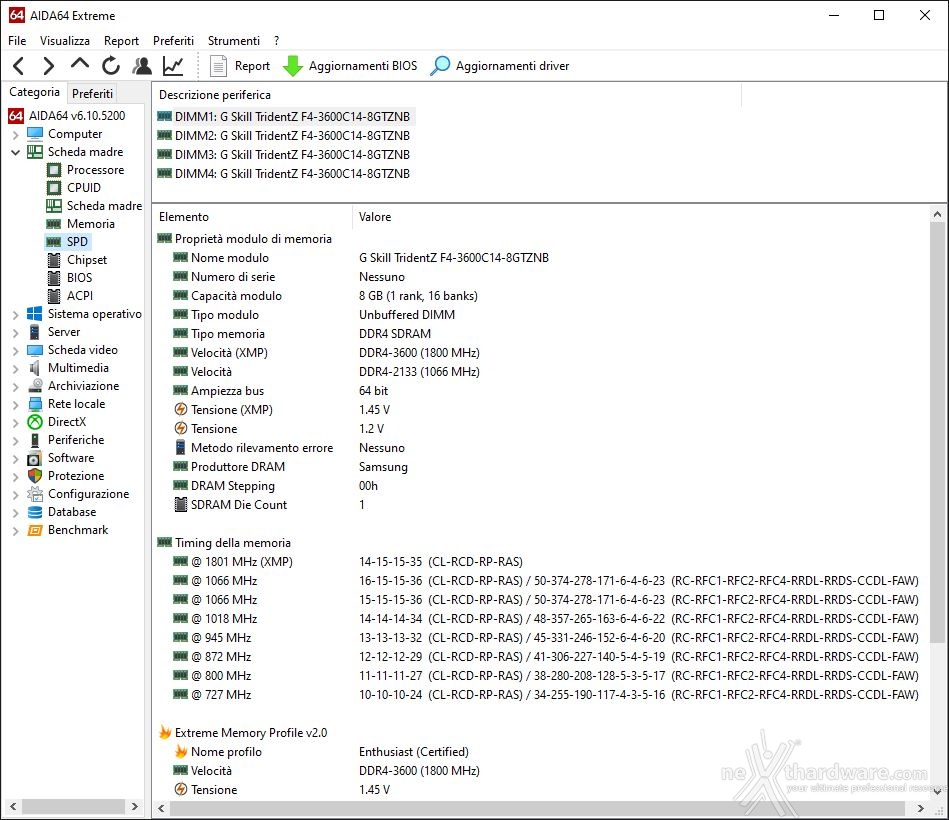Screen dimensions: 949x820
Task: Click the Configurazione icon
Action: [x=35, y=494]
